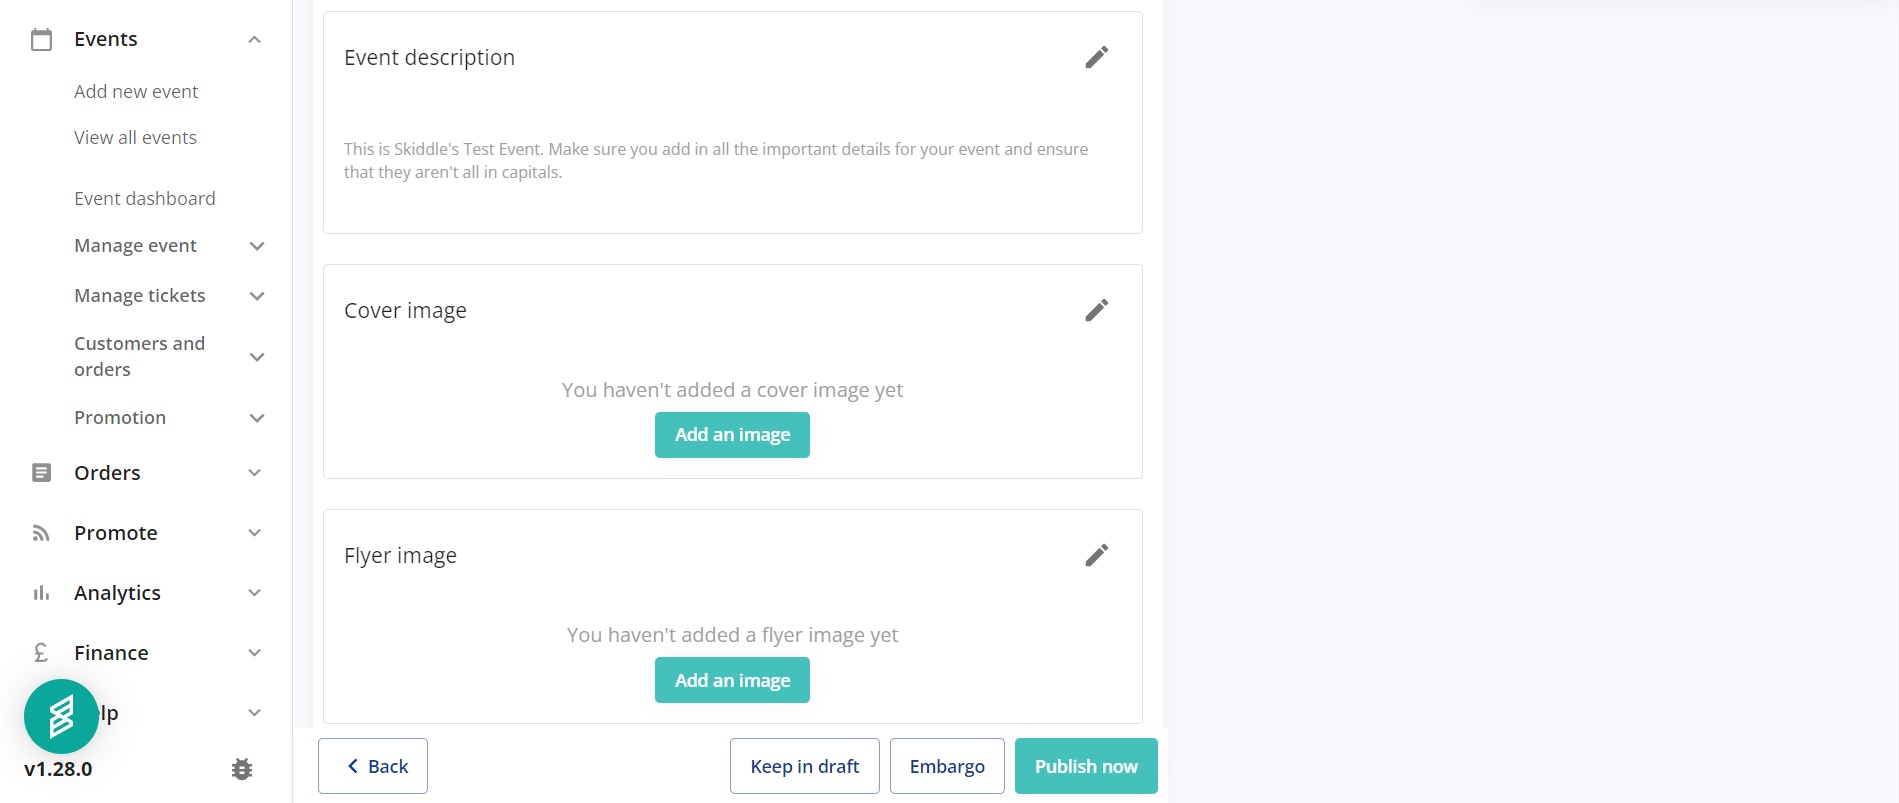Expand Customers and orders submenu

[257, 357]
